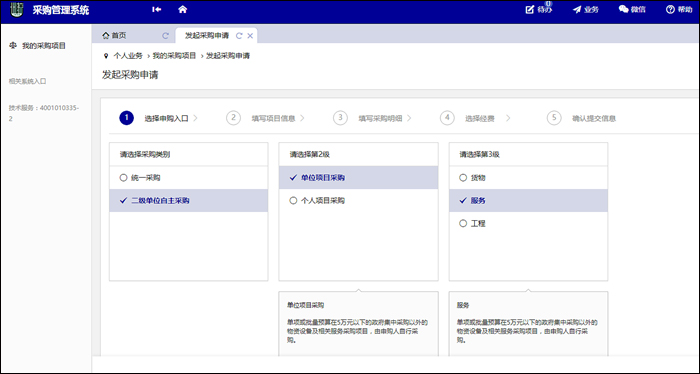Click the 采购管理系统 title
This screenshot has width=700, height=374.
click(61, 10)
